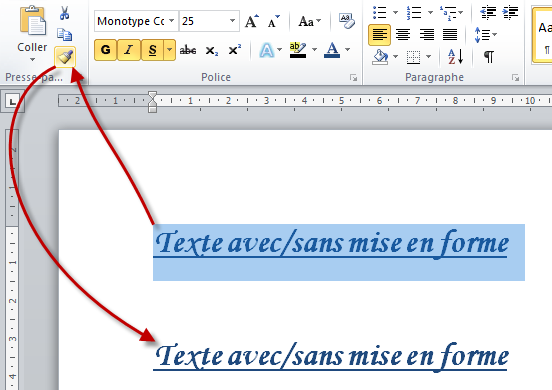Cut selection with the scissors icon
The width and height of the screenshot is (552, 390).
point(64,13)
